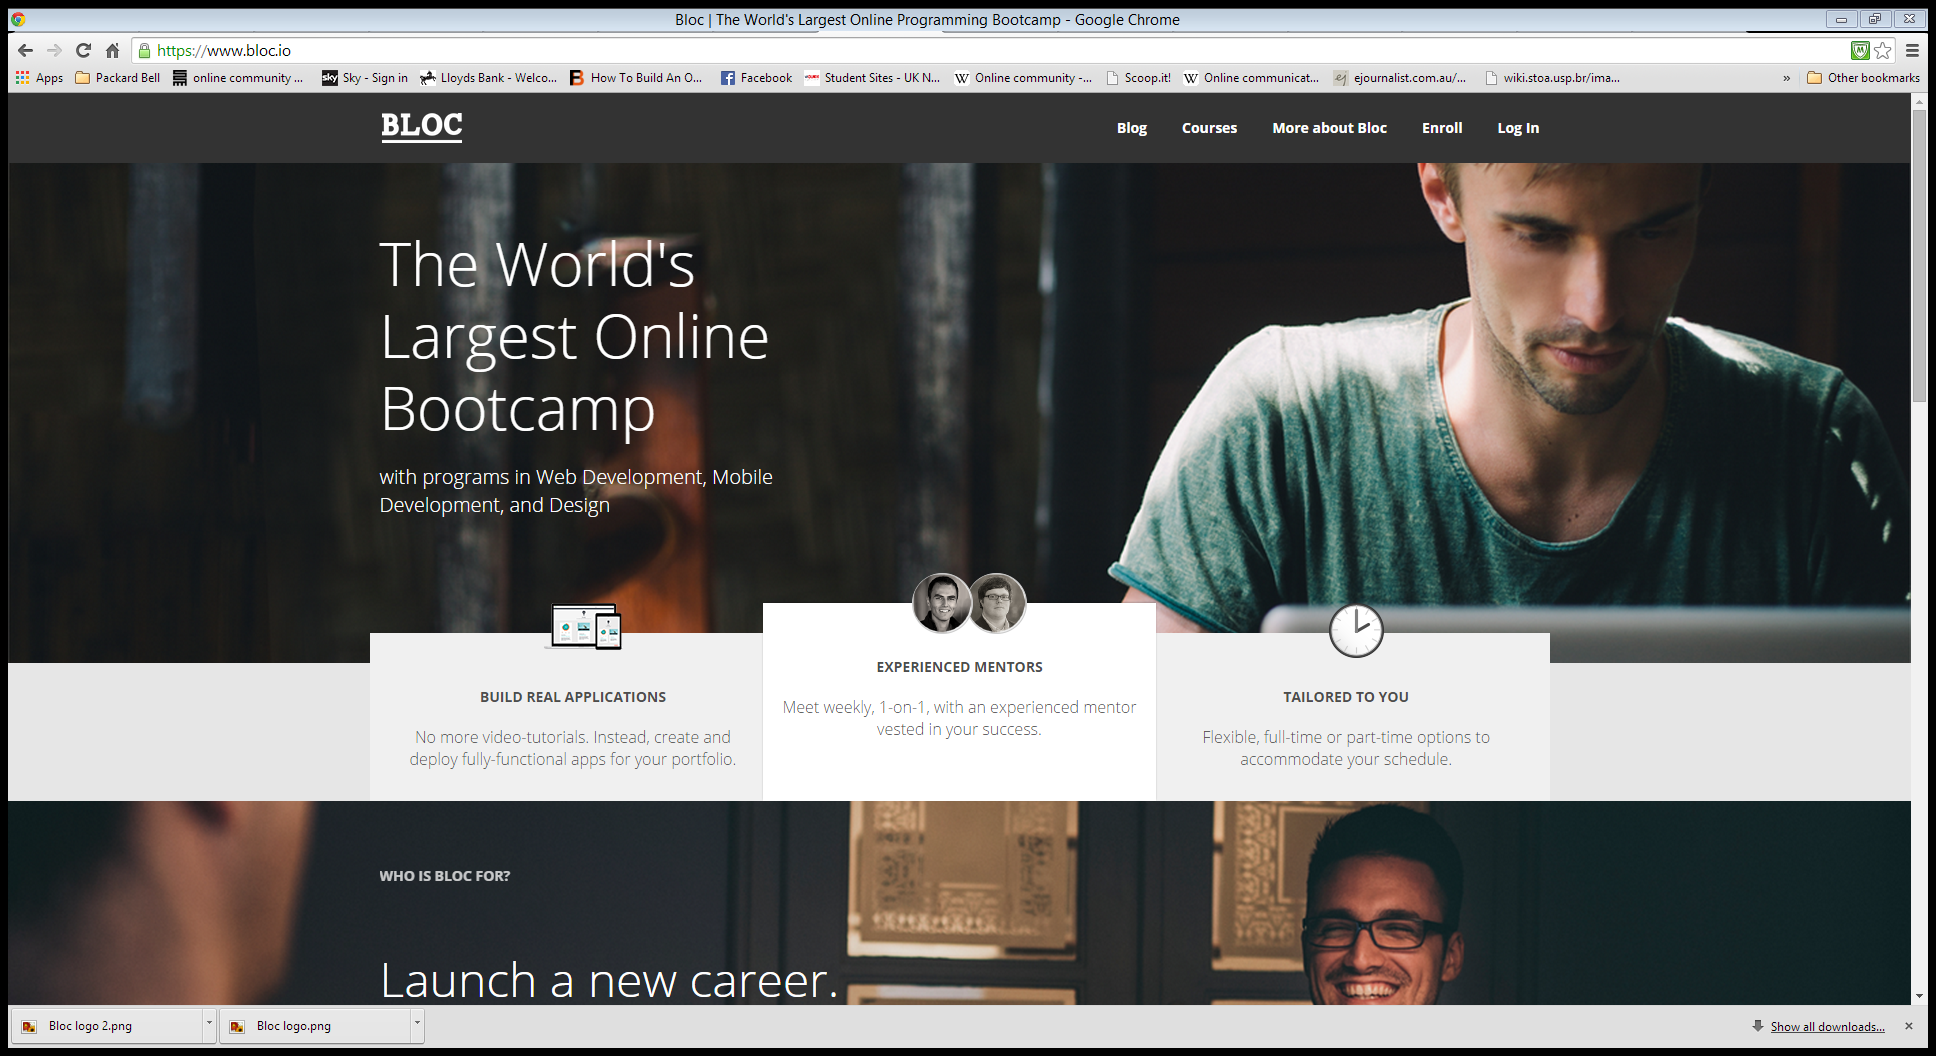Open the ejournalist.com.au bookmark
The image size is (1936, 1056).
(1400, 77)
